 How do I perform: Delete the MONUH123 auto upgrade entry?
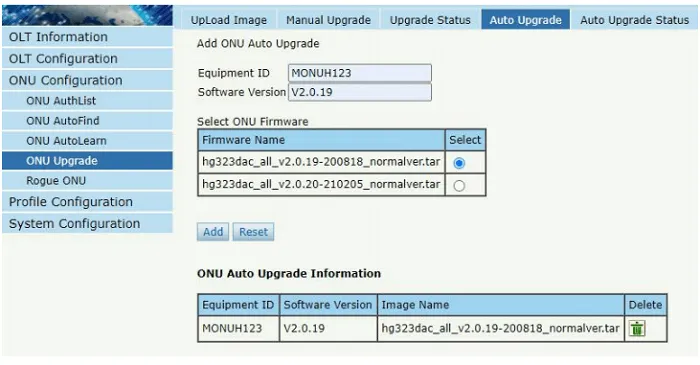pyautogui.click(x=637, y=328)
